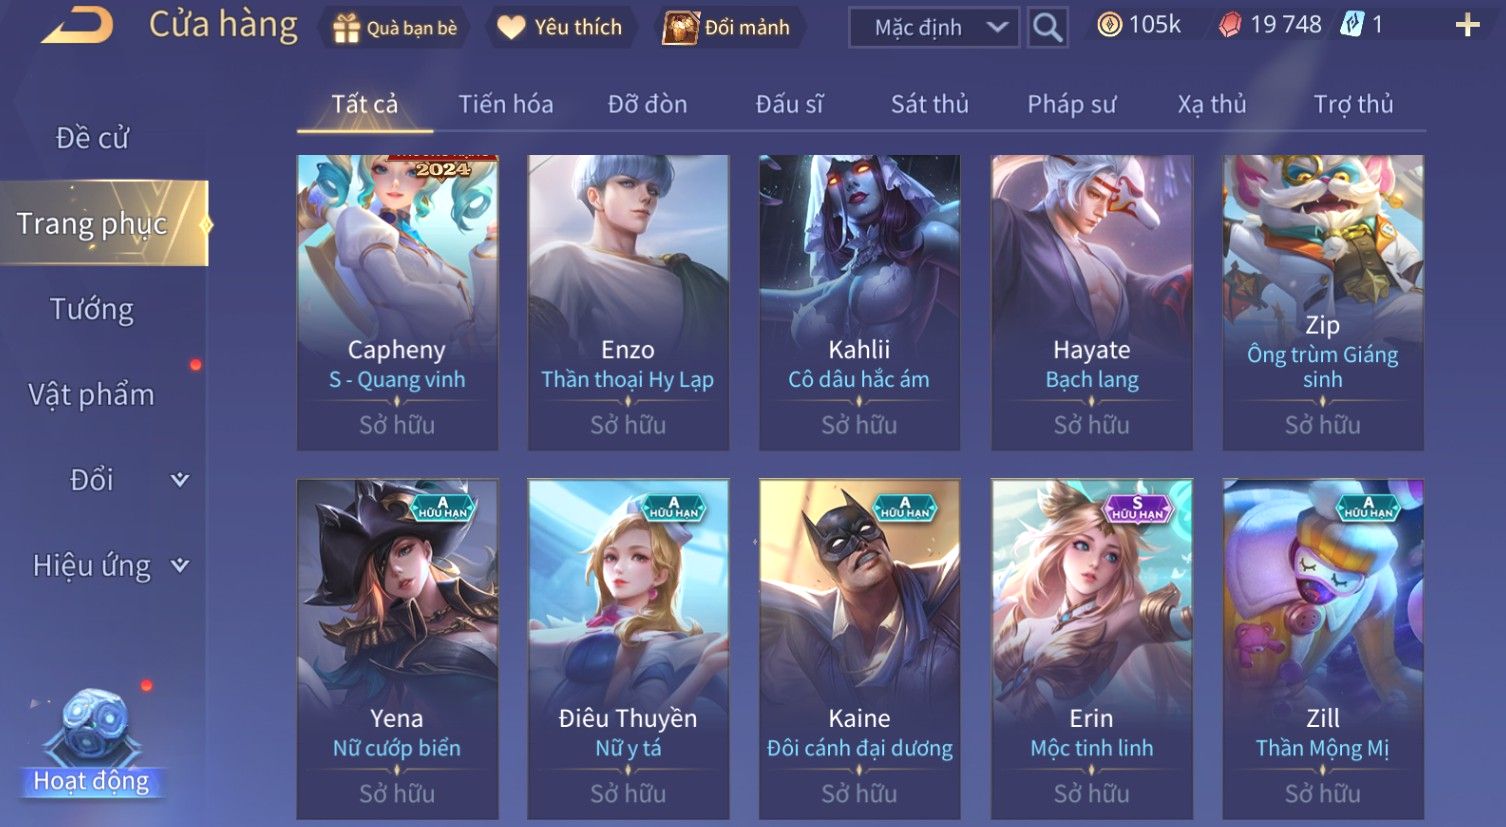Click the back arrow icon
This screenshot has width=1506, height=827.
[76, 25]
